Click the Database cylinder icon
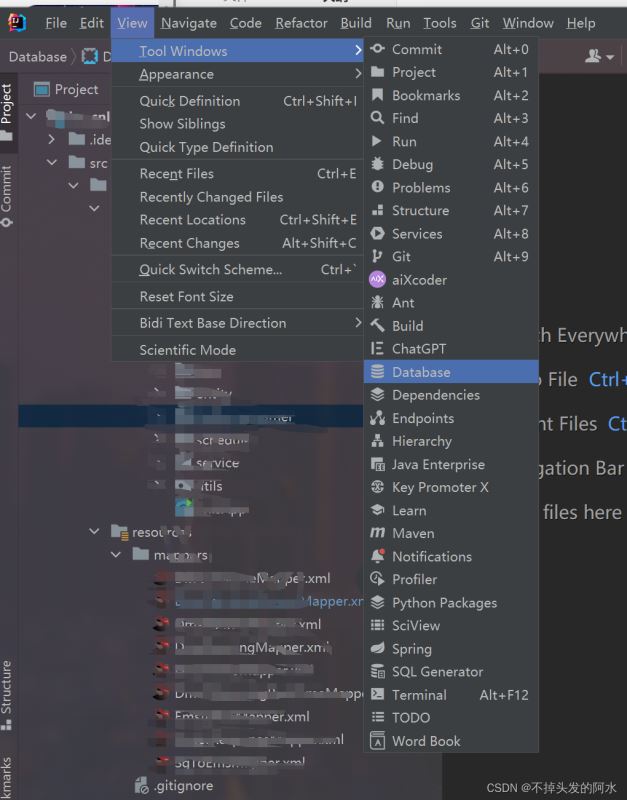 pyautogui.click(x=378, y=371)
